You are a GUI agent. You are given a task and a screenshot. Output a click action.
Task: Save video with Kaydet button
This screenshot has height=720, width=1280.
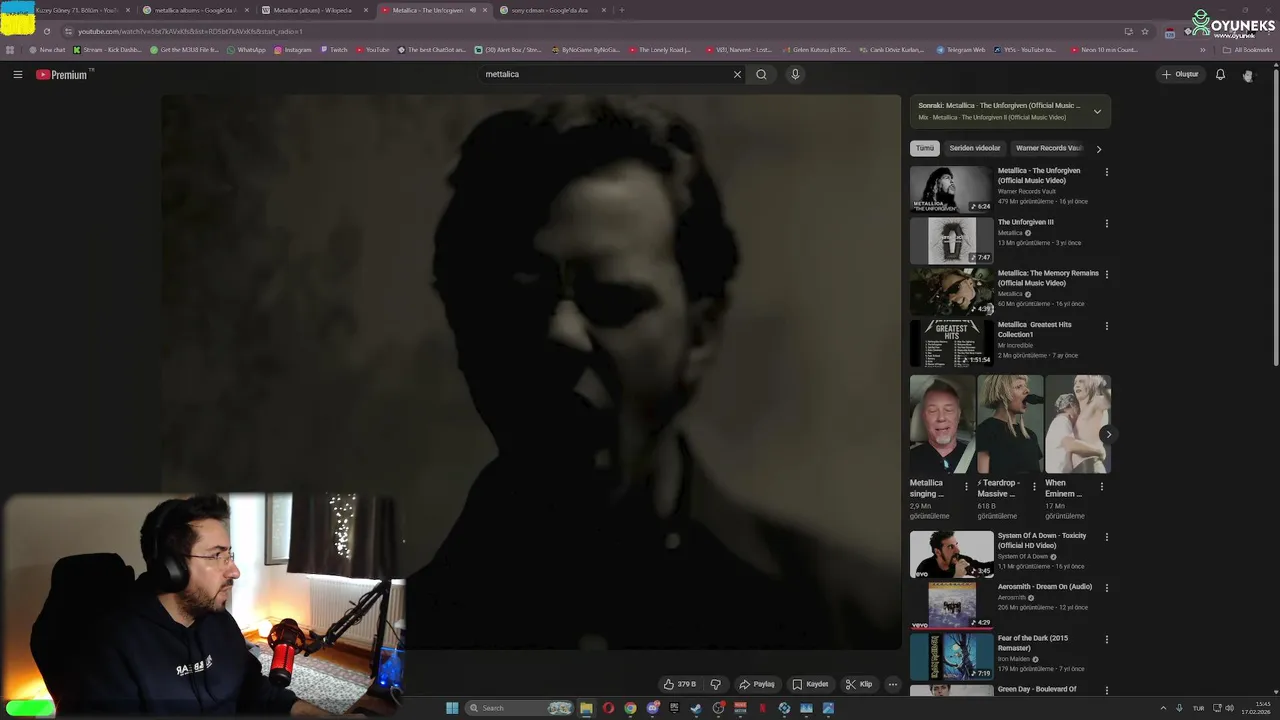tap(810, 684)
